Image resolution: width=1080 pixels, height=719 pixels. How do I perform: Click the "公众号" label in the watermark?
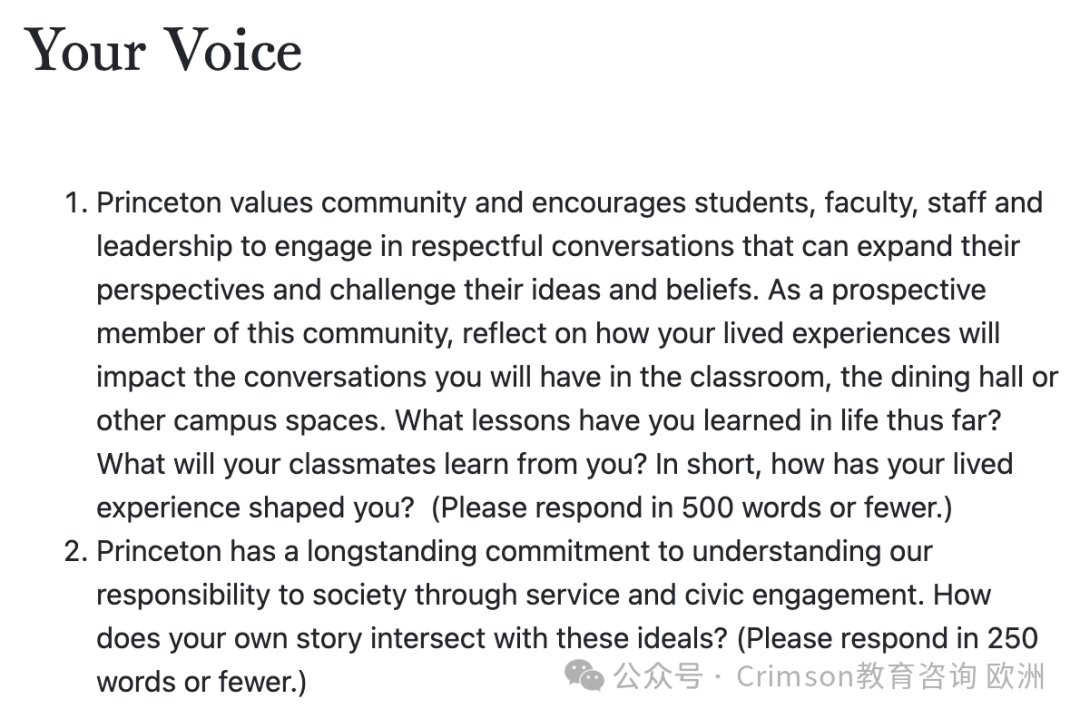tap(658, 676)
